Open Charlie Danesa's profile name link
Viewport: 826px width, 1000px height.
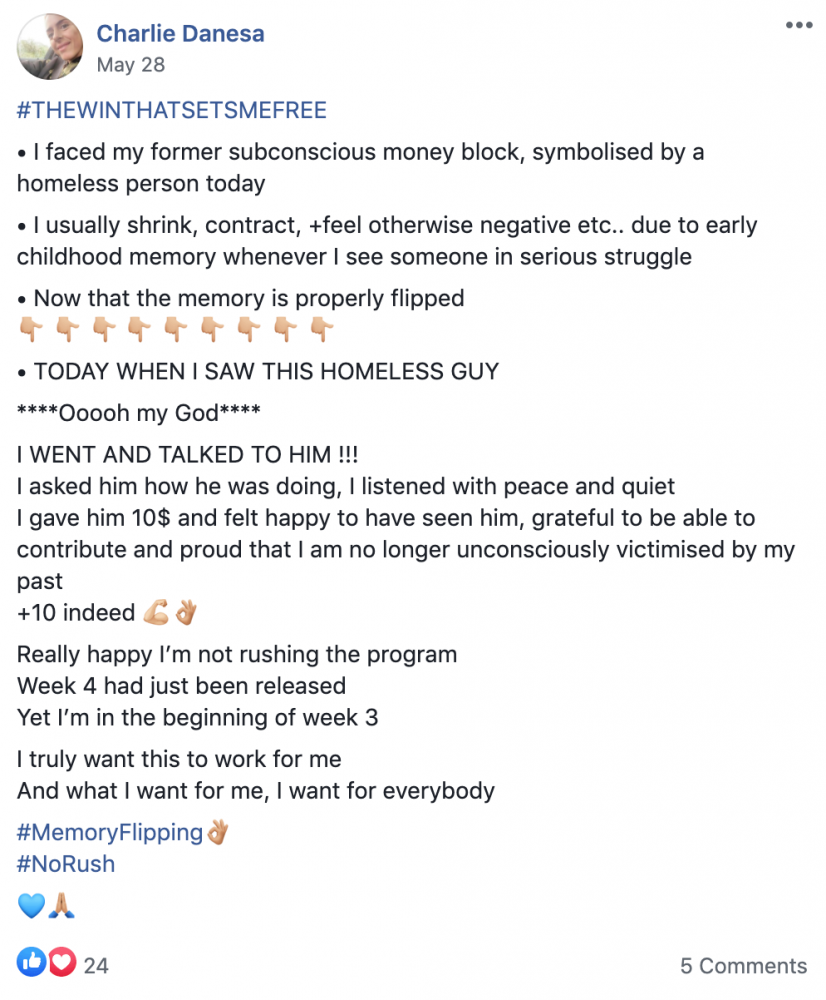coord(180,33)
